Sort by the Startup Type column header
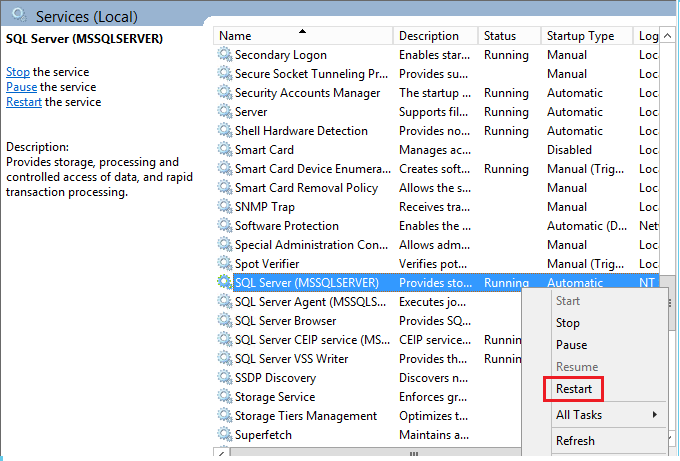The image size is (680, 461). (587, 36)
